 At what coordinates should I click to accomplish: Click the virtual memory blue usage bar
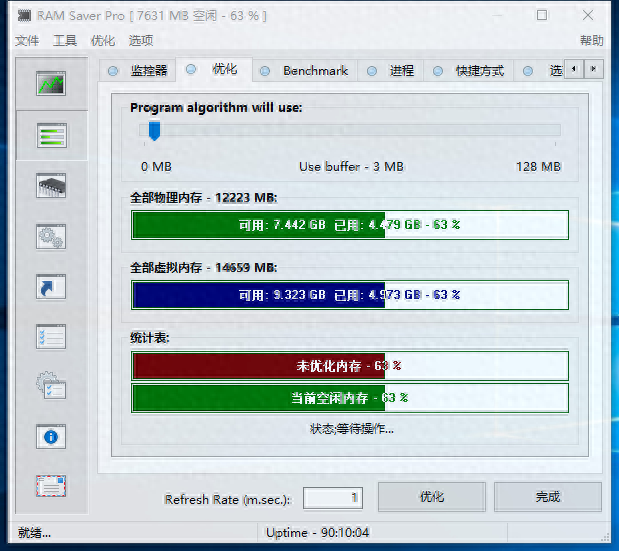tap(350, 295)
